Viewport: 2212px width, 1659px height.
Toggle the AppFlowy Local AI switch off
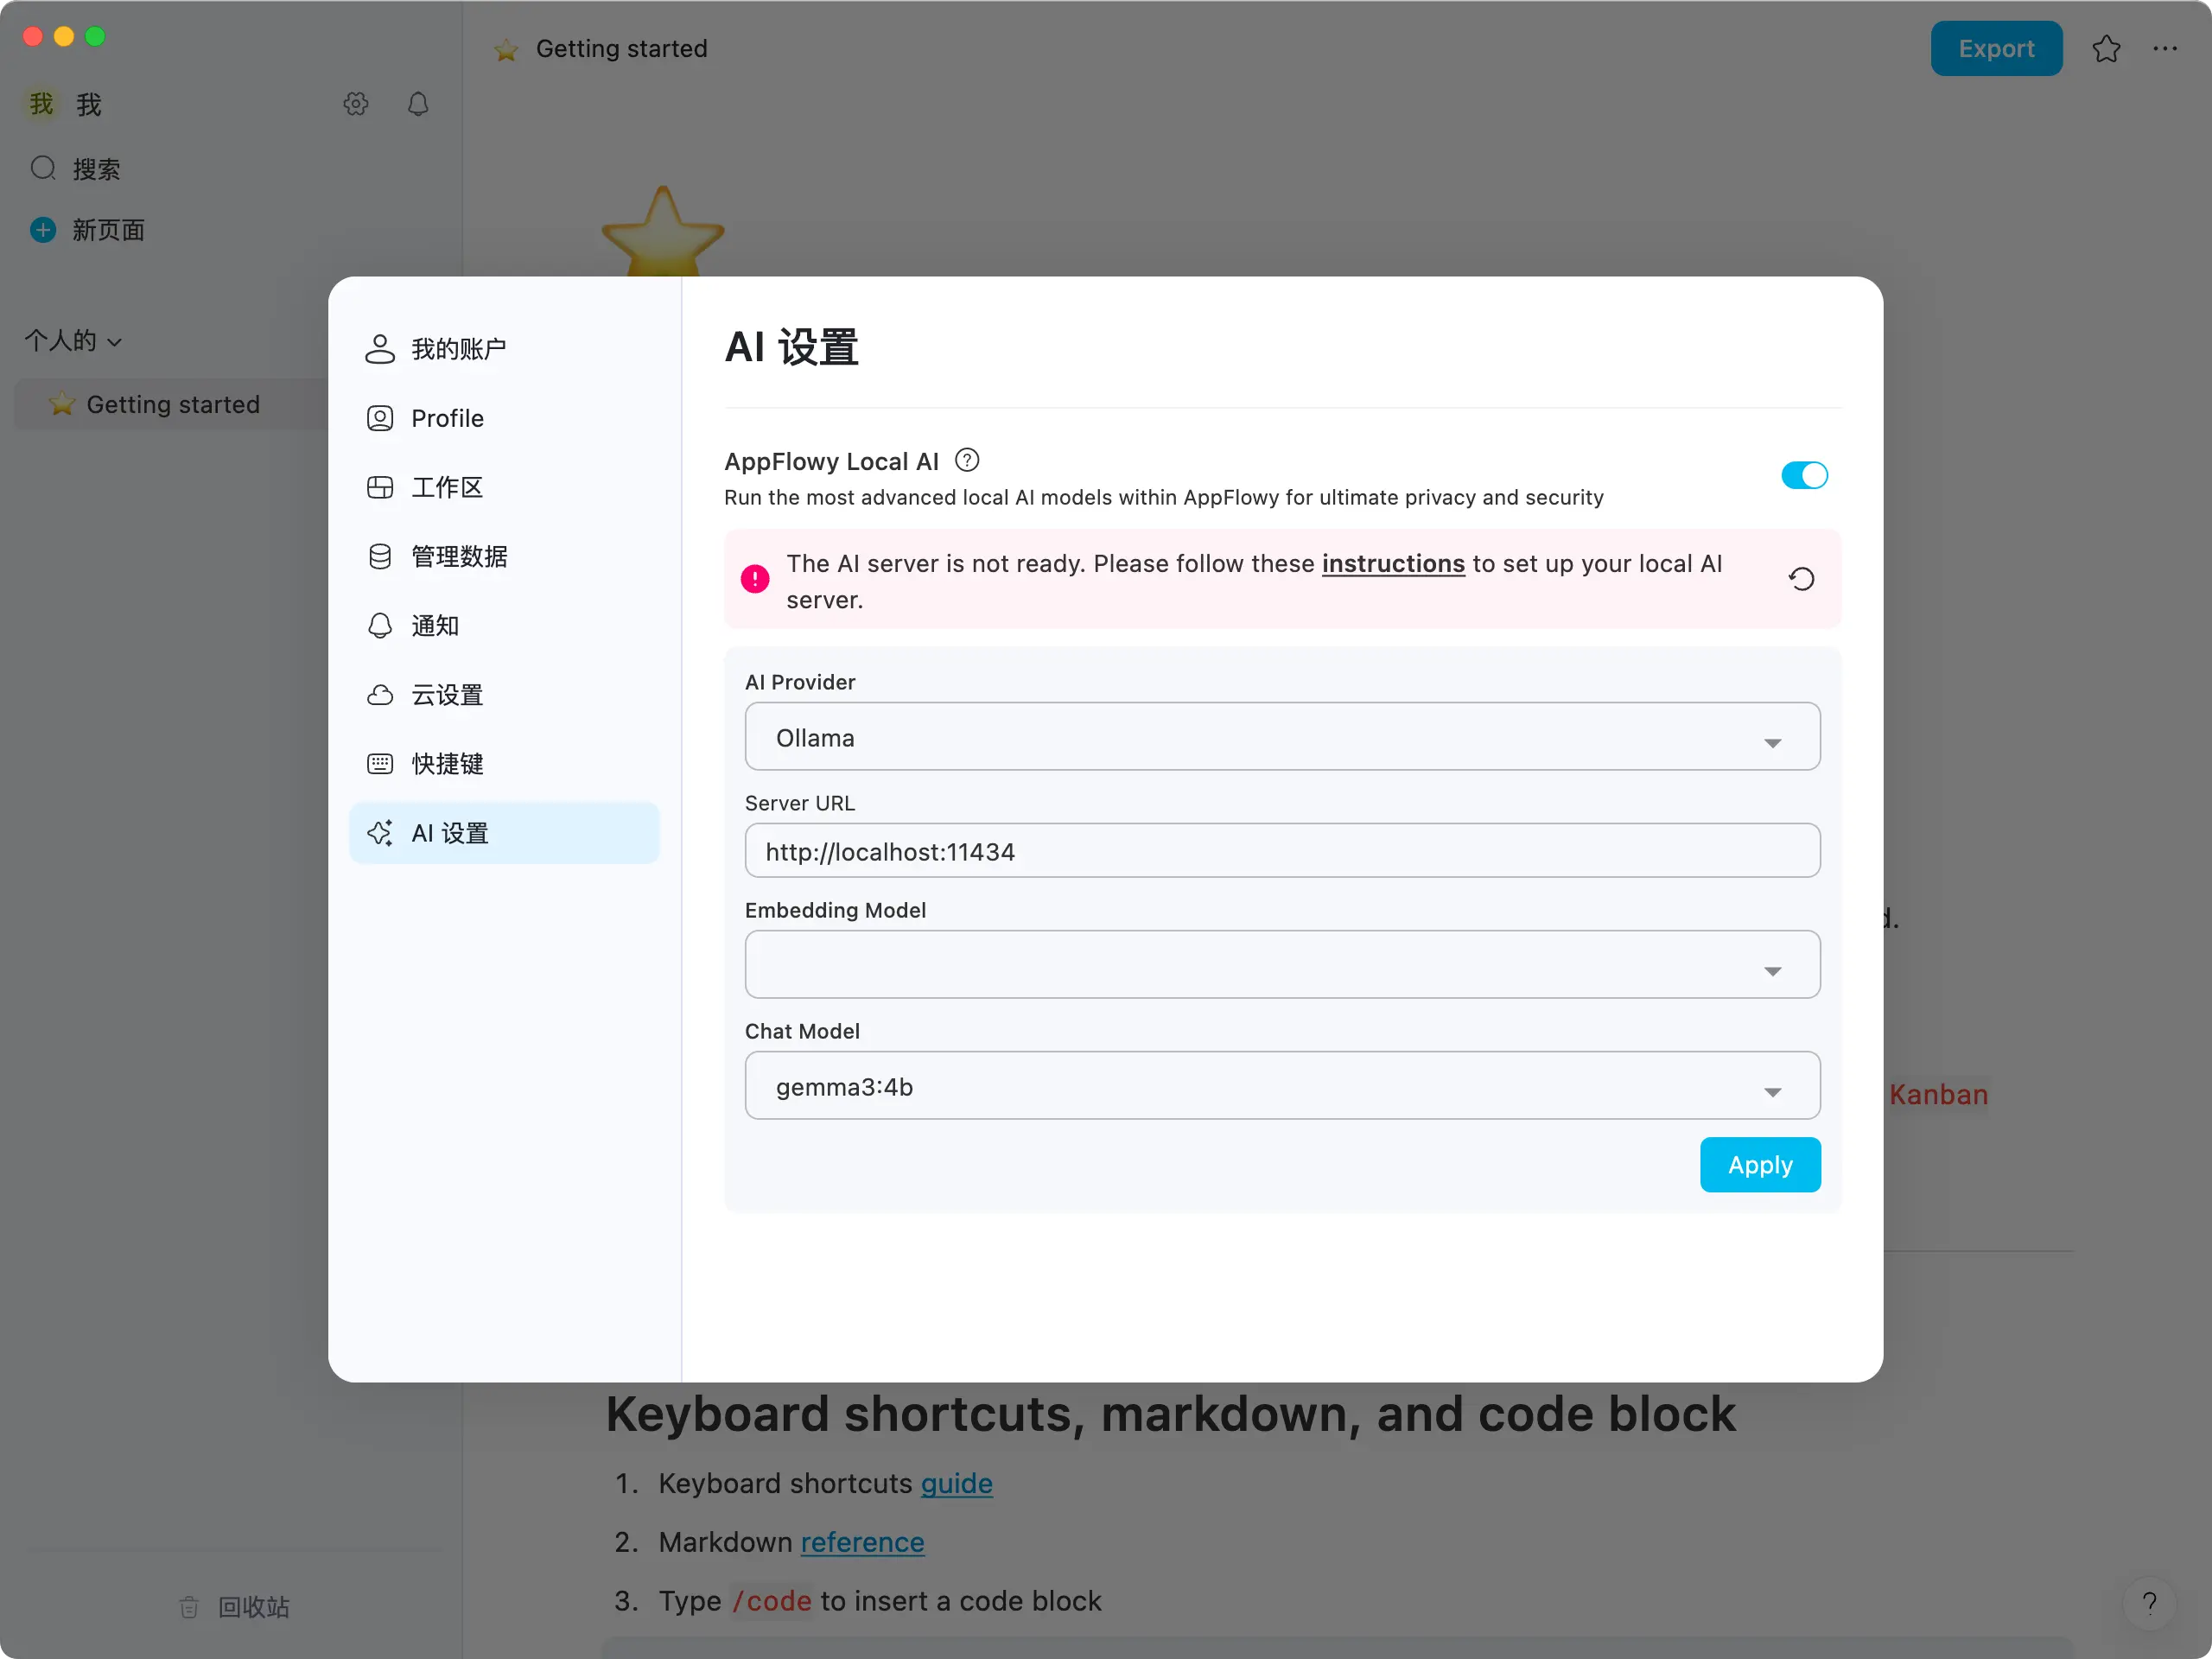coord(1804,476)
